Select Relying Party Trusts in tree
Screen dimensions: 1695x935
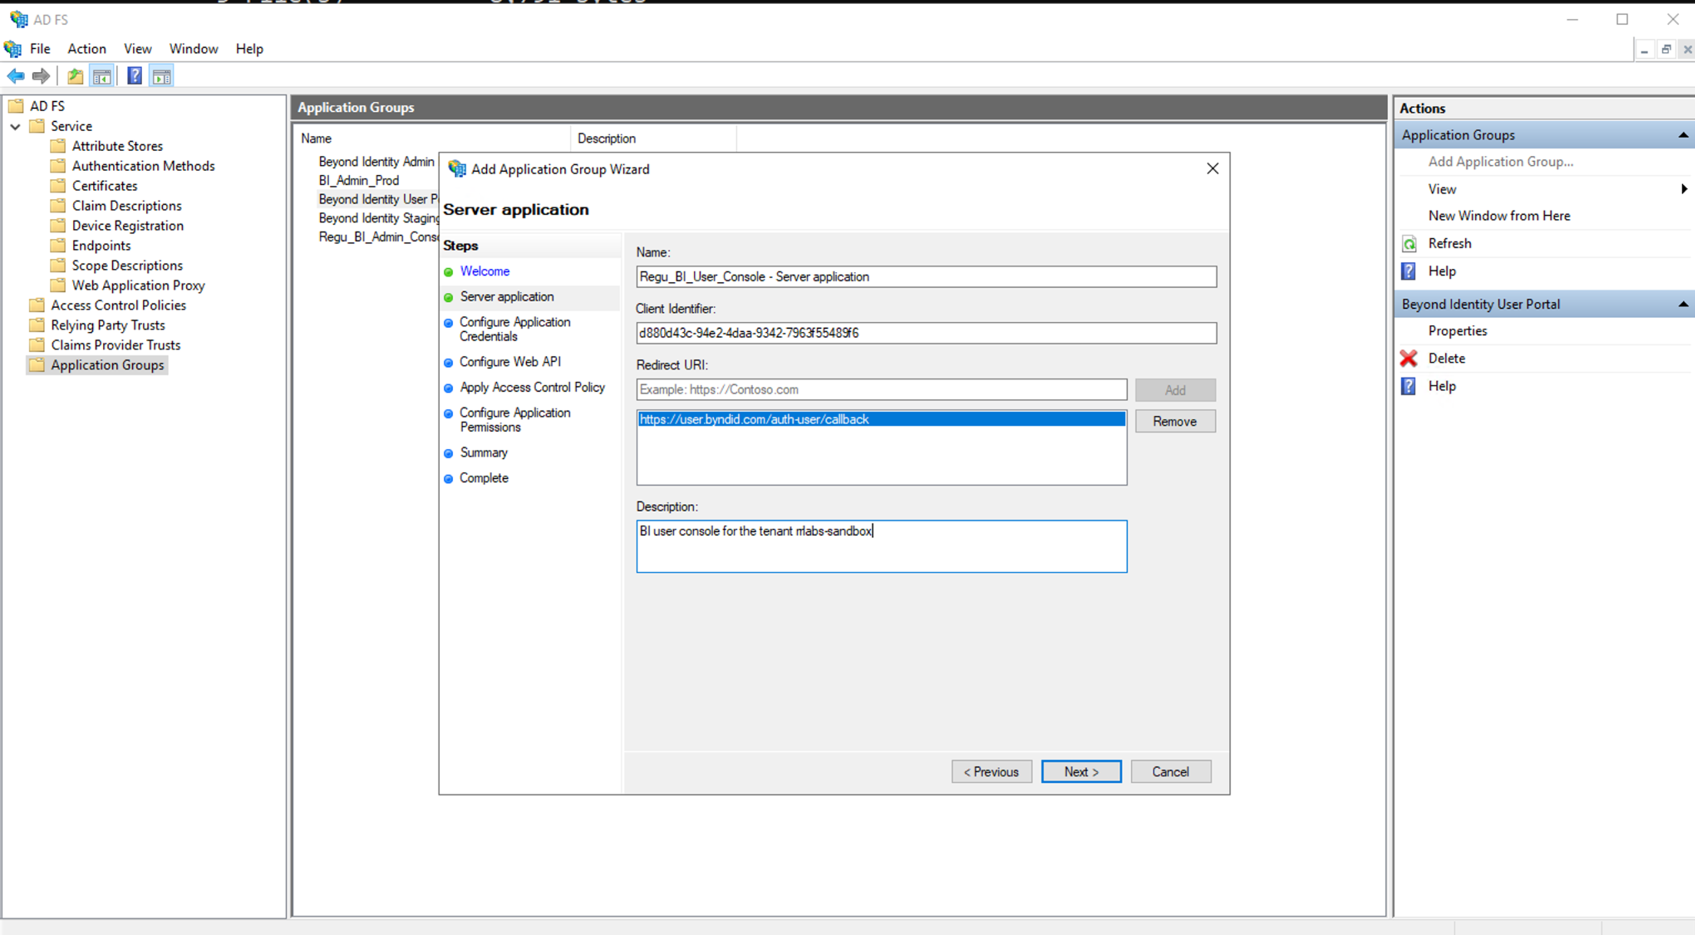click(x=108, y=325)
